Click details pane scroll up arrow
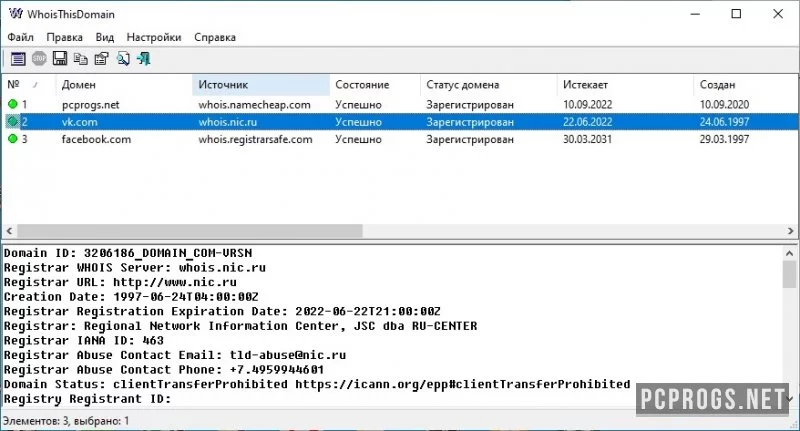800x431 pixels. tap(790, 253)
